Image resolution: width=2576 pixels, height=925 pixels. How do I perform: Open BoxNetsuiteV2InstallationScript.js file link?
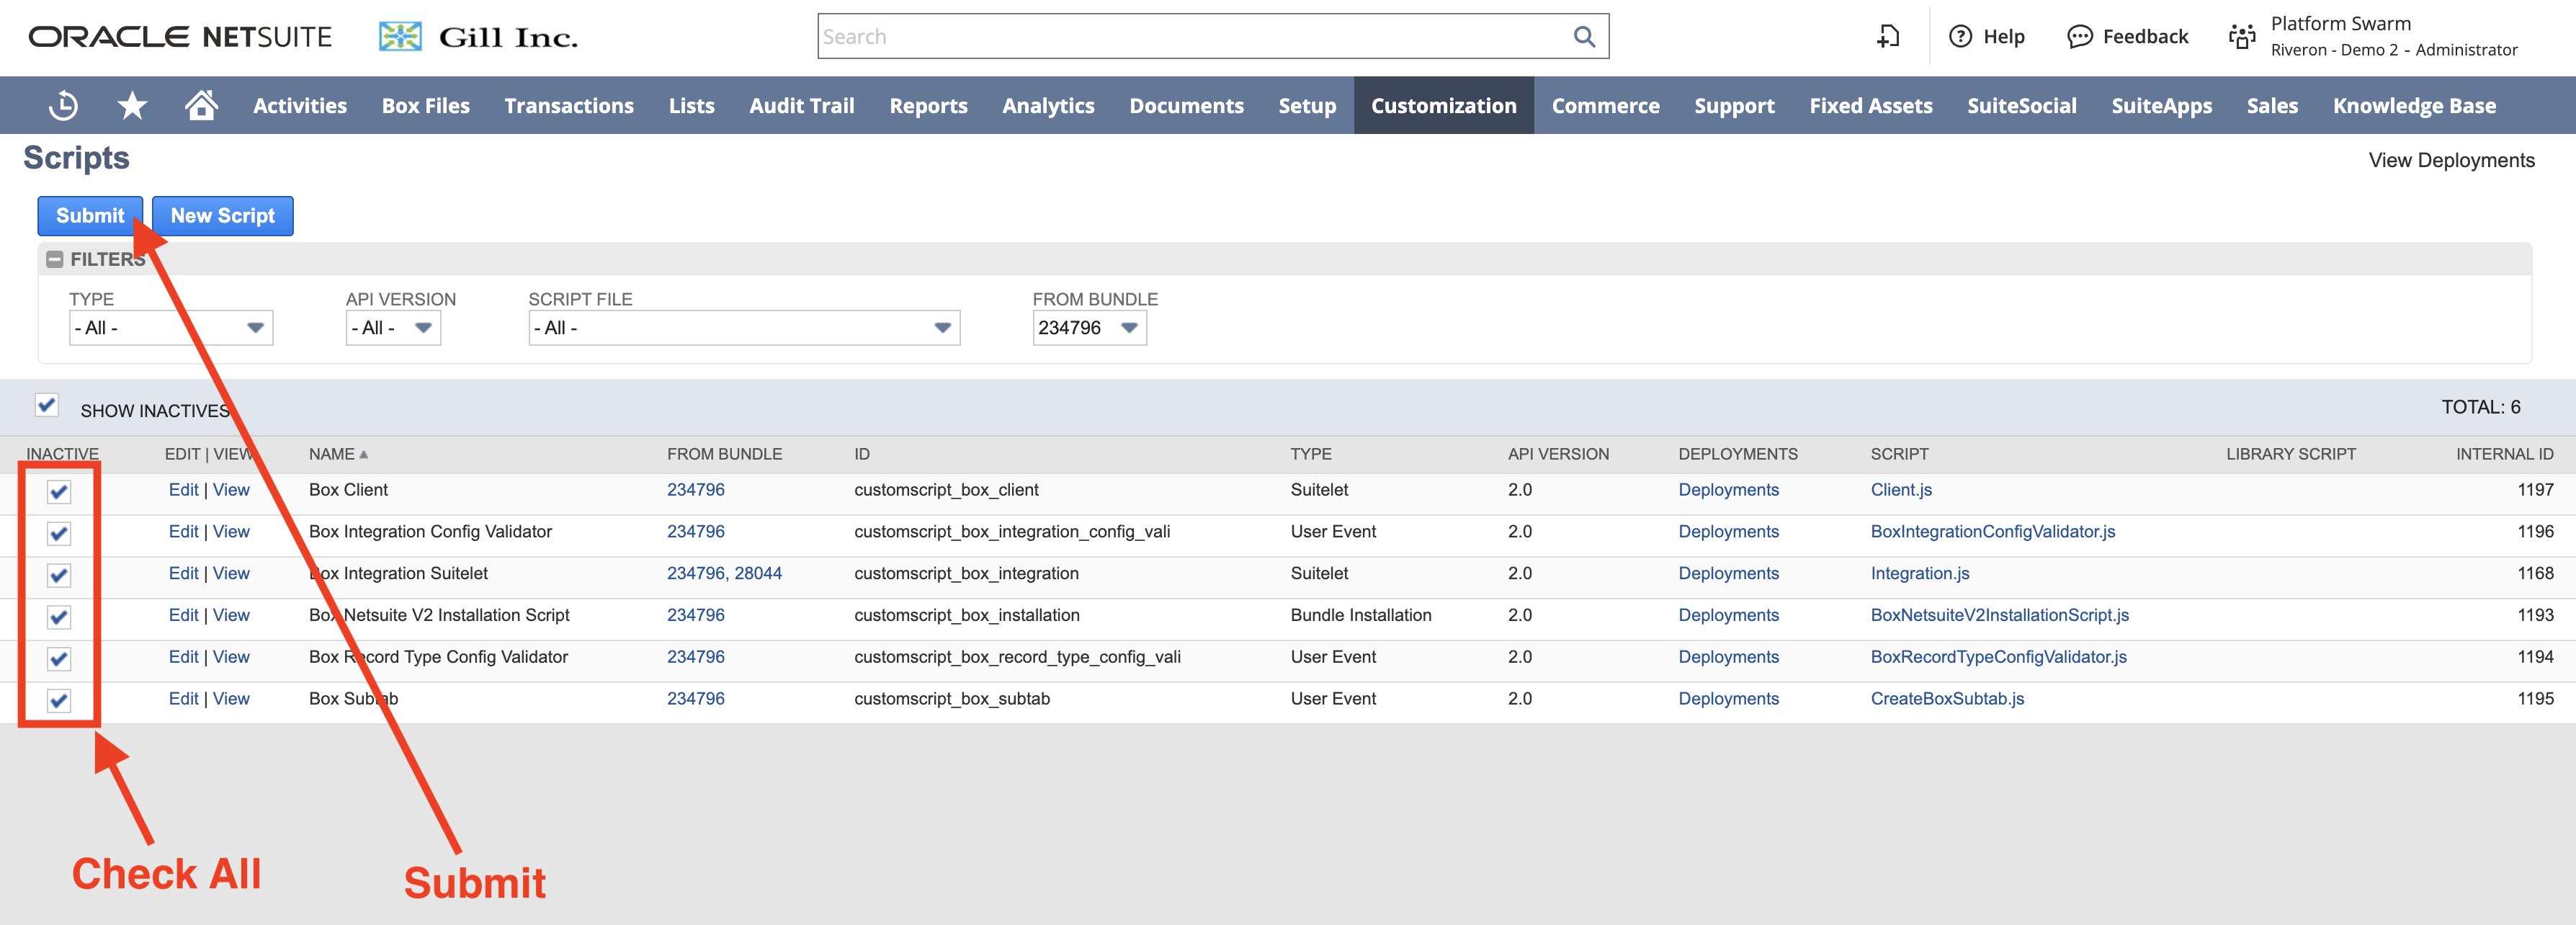(x=1999, y=616)
